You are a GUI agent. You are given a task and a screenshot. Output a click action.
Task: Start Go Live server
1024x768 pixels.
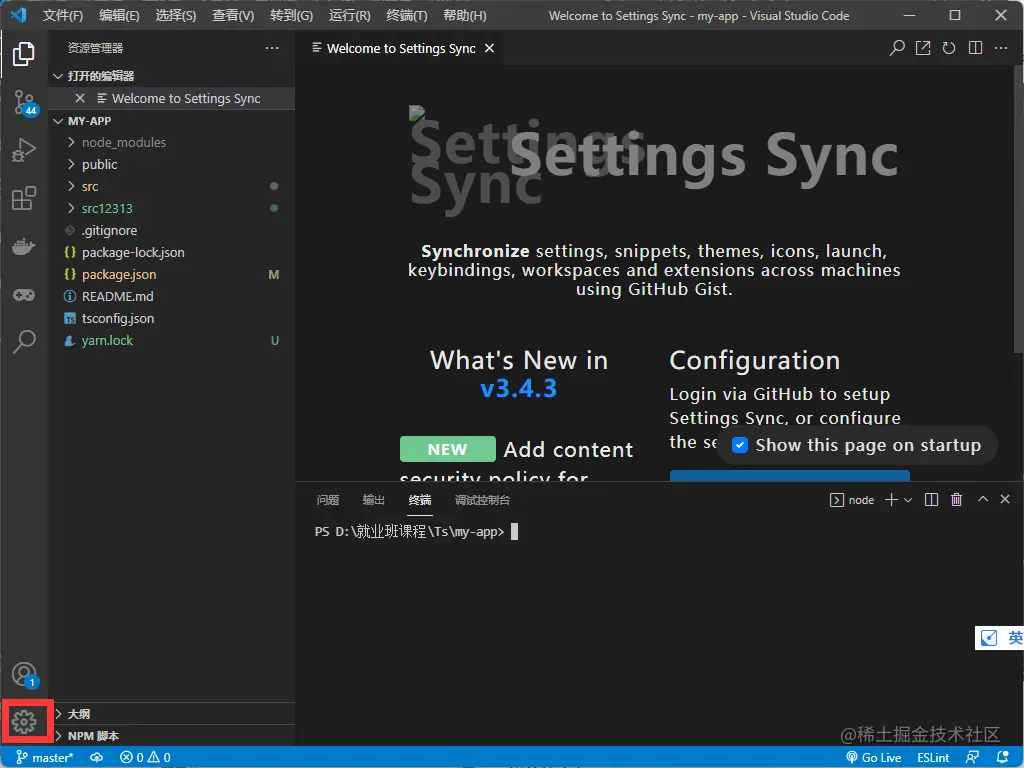(x=873, y=758)
